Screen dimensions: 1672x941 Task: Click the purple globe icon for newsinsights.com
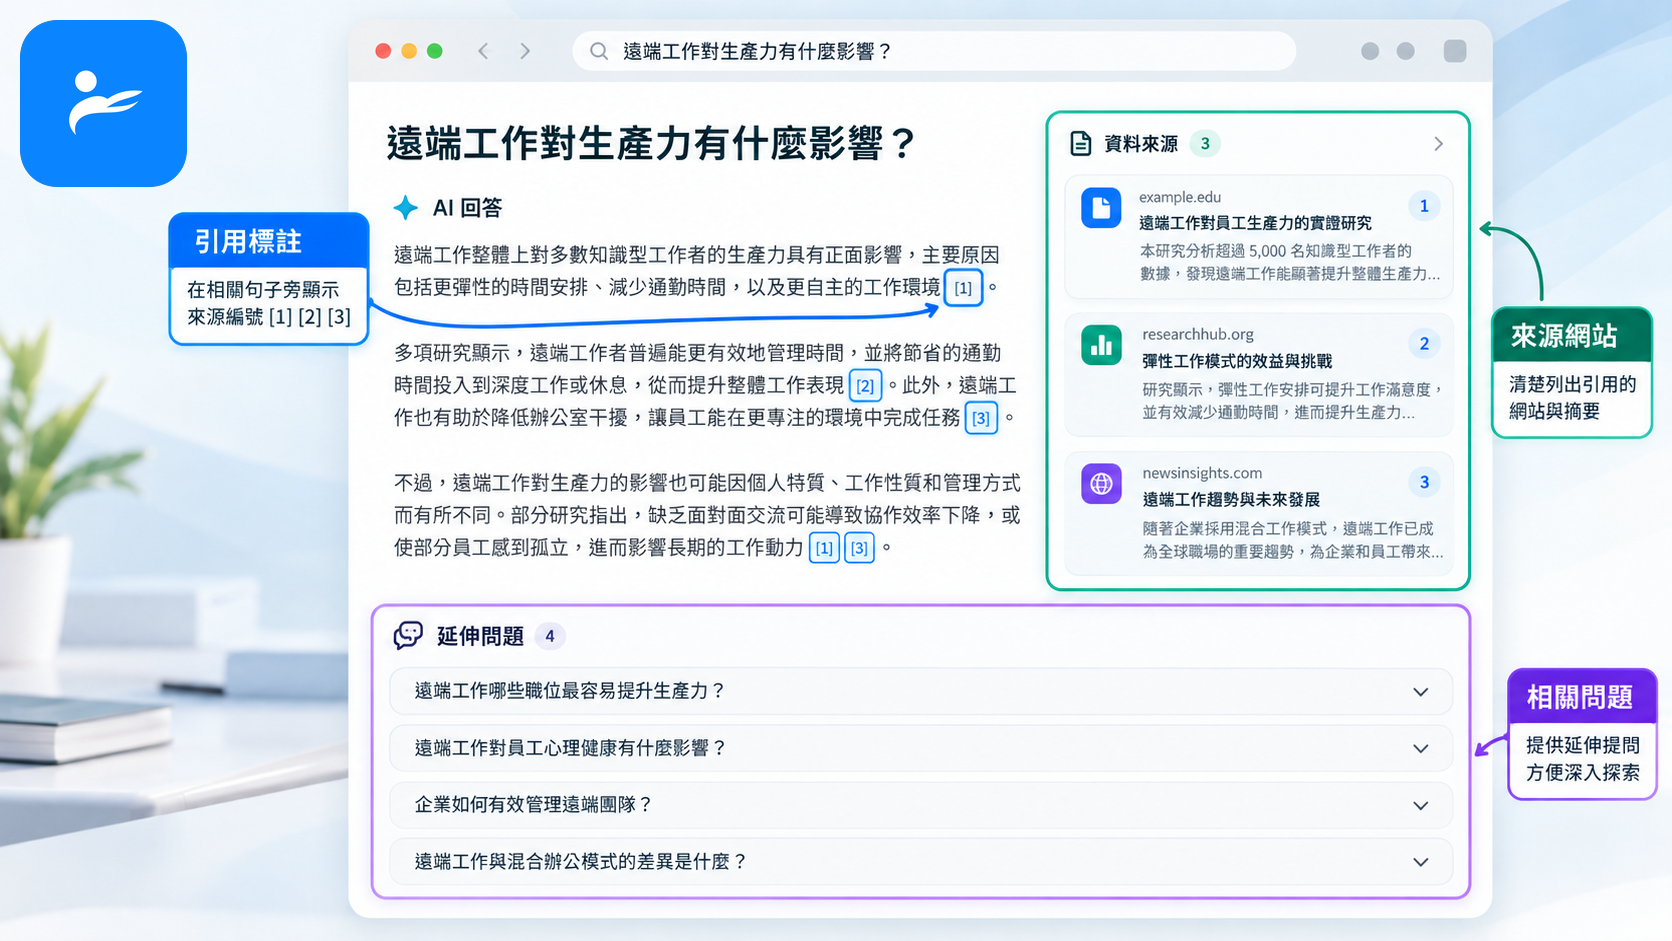pos(1101,484)
